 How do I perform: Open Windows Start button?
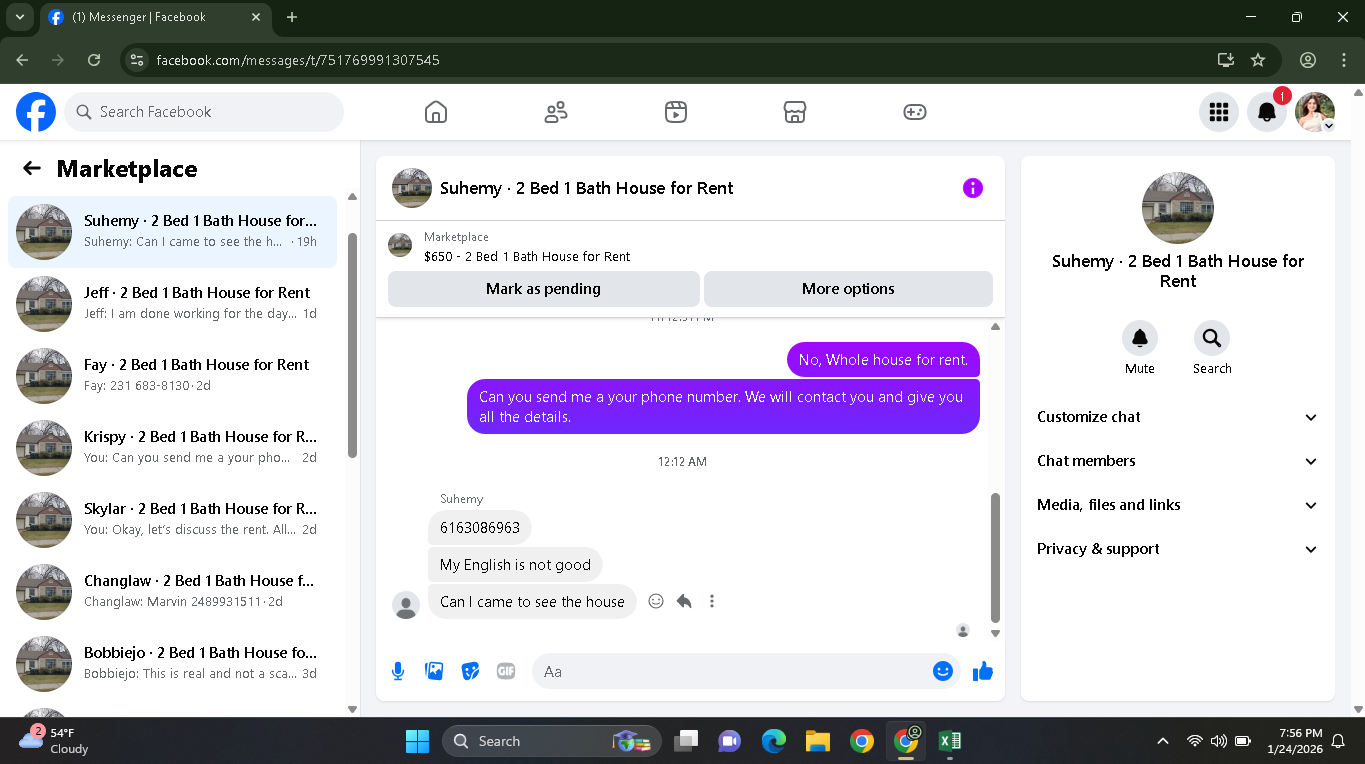(x=417, y=741)
